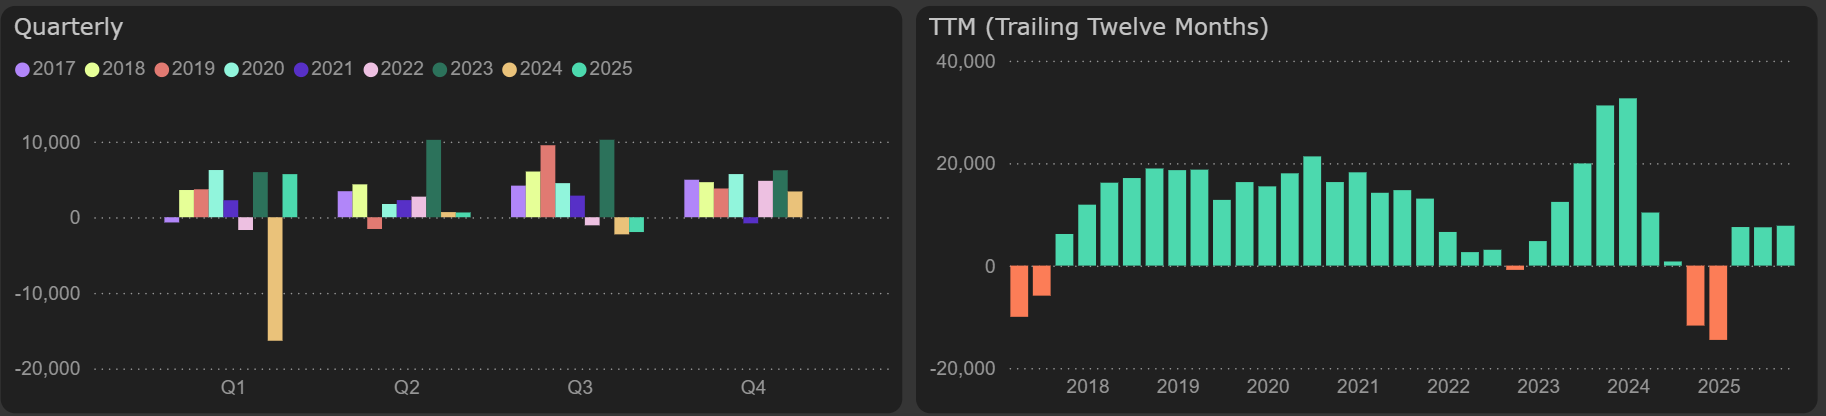Screen dimensions: 1826x416
Task: Click the salmon 2019 bar in Q3
Action: point(548,181)
